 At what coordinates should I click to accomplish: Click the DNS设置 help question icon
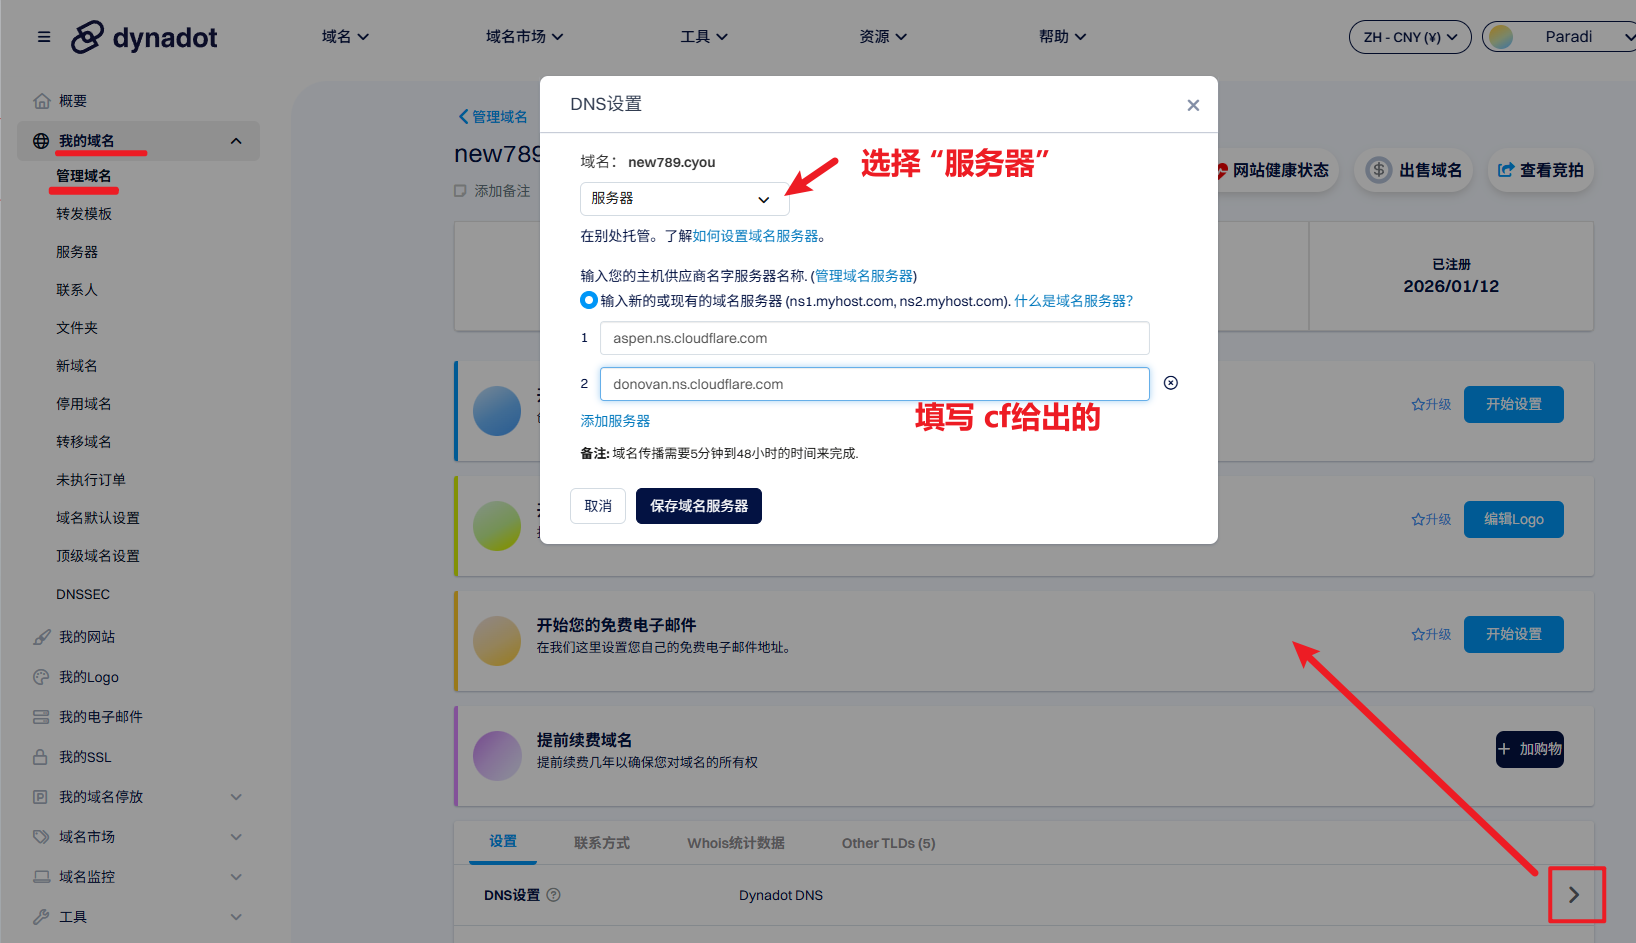pyautogui.click(x=554, y=895)
